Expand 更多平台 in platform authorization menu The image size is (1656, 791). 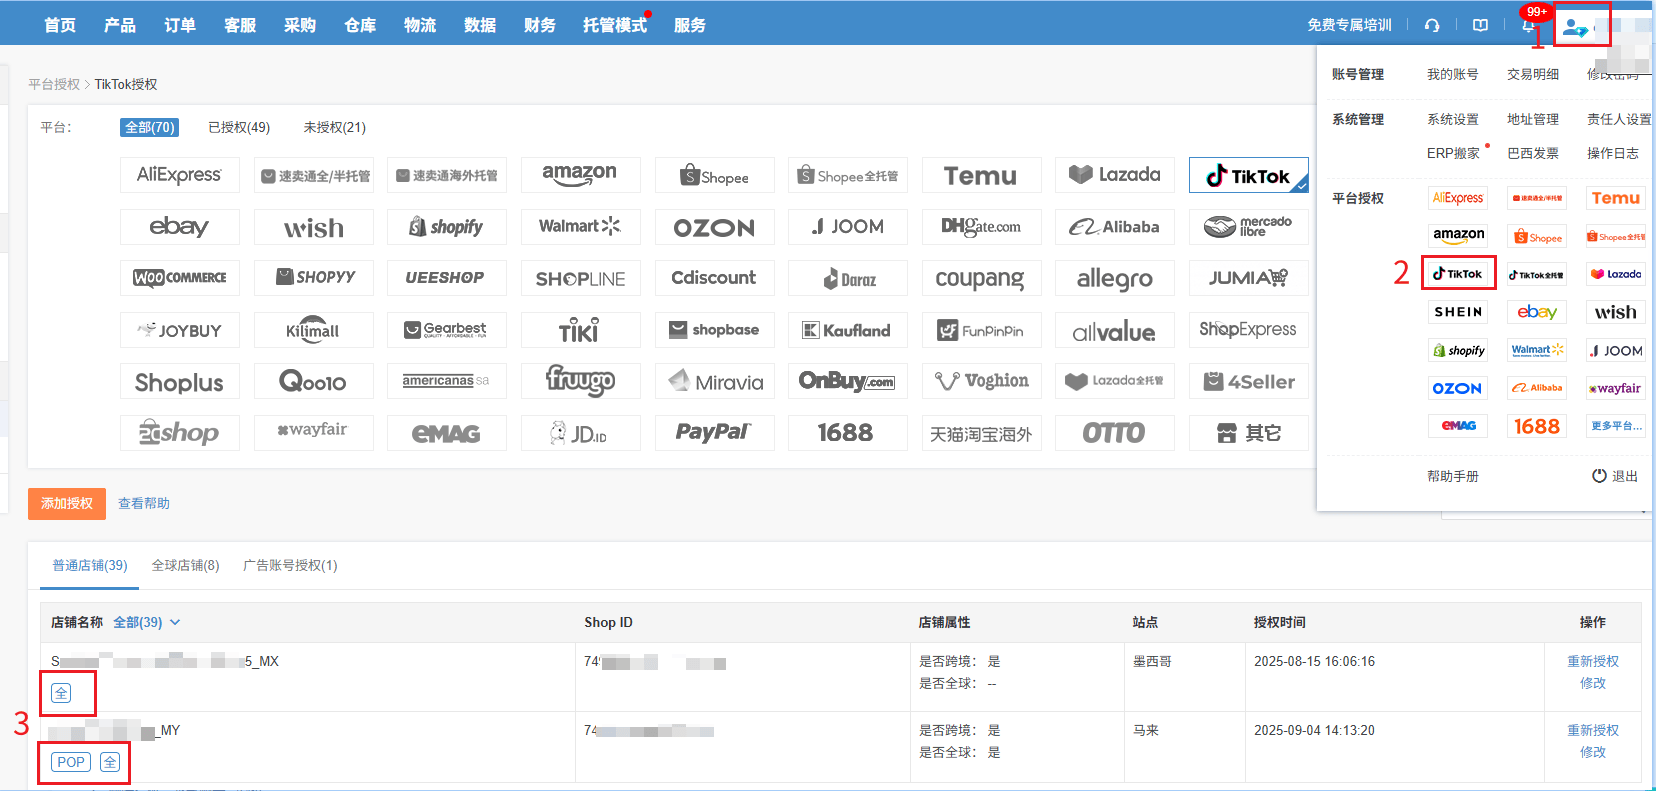point(1615,426)
